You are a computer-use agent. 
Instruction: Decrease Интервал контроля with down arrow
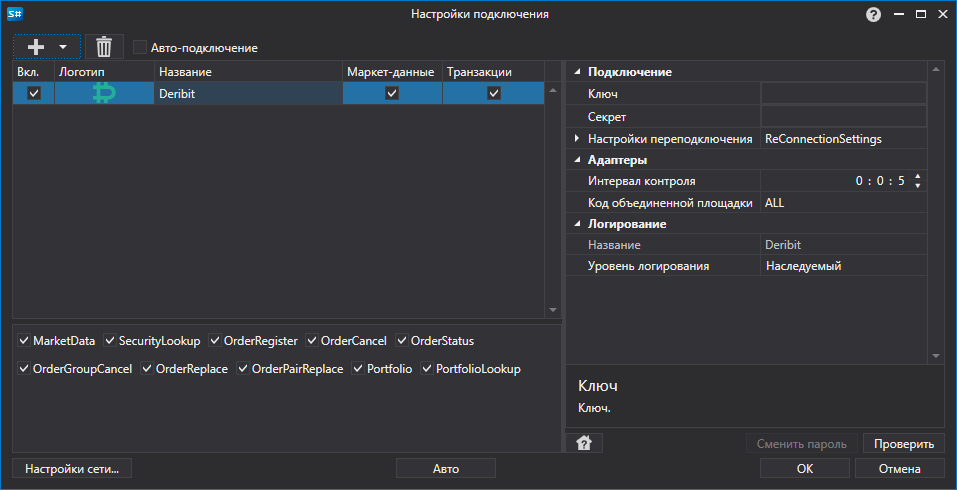pyautogui.click(x=917, y=185)
